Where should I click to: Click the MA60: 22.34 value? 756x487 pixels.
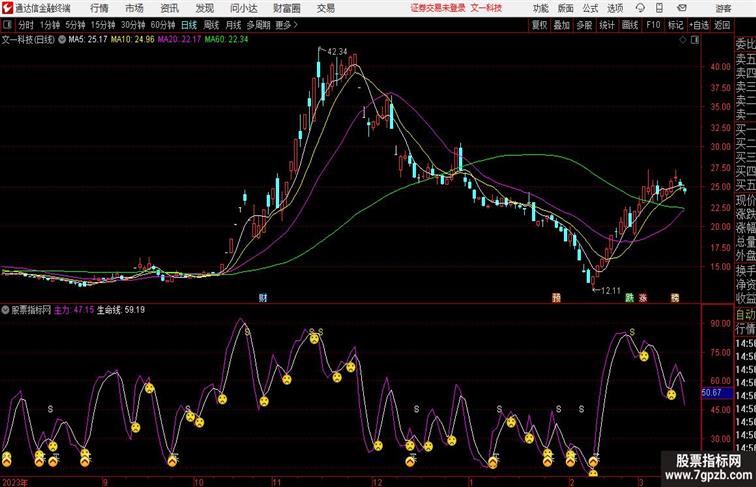226,40
